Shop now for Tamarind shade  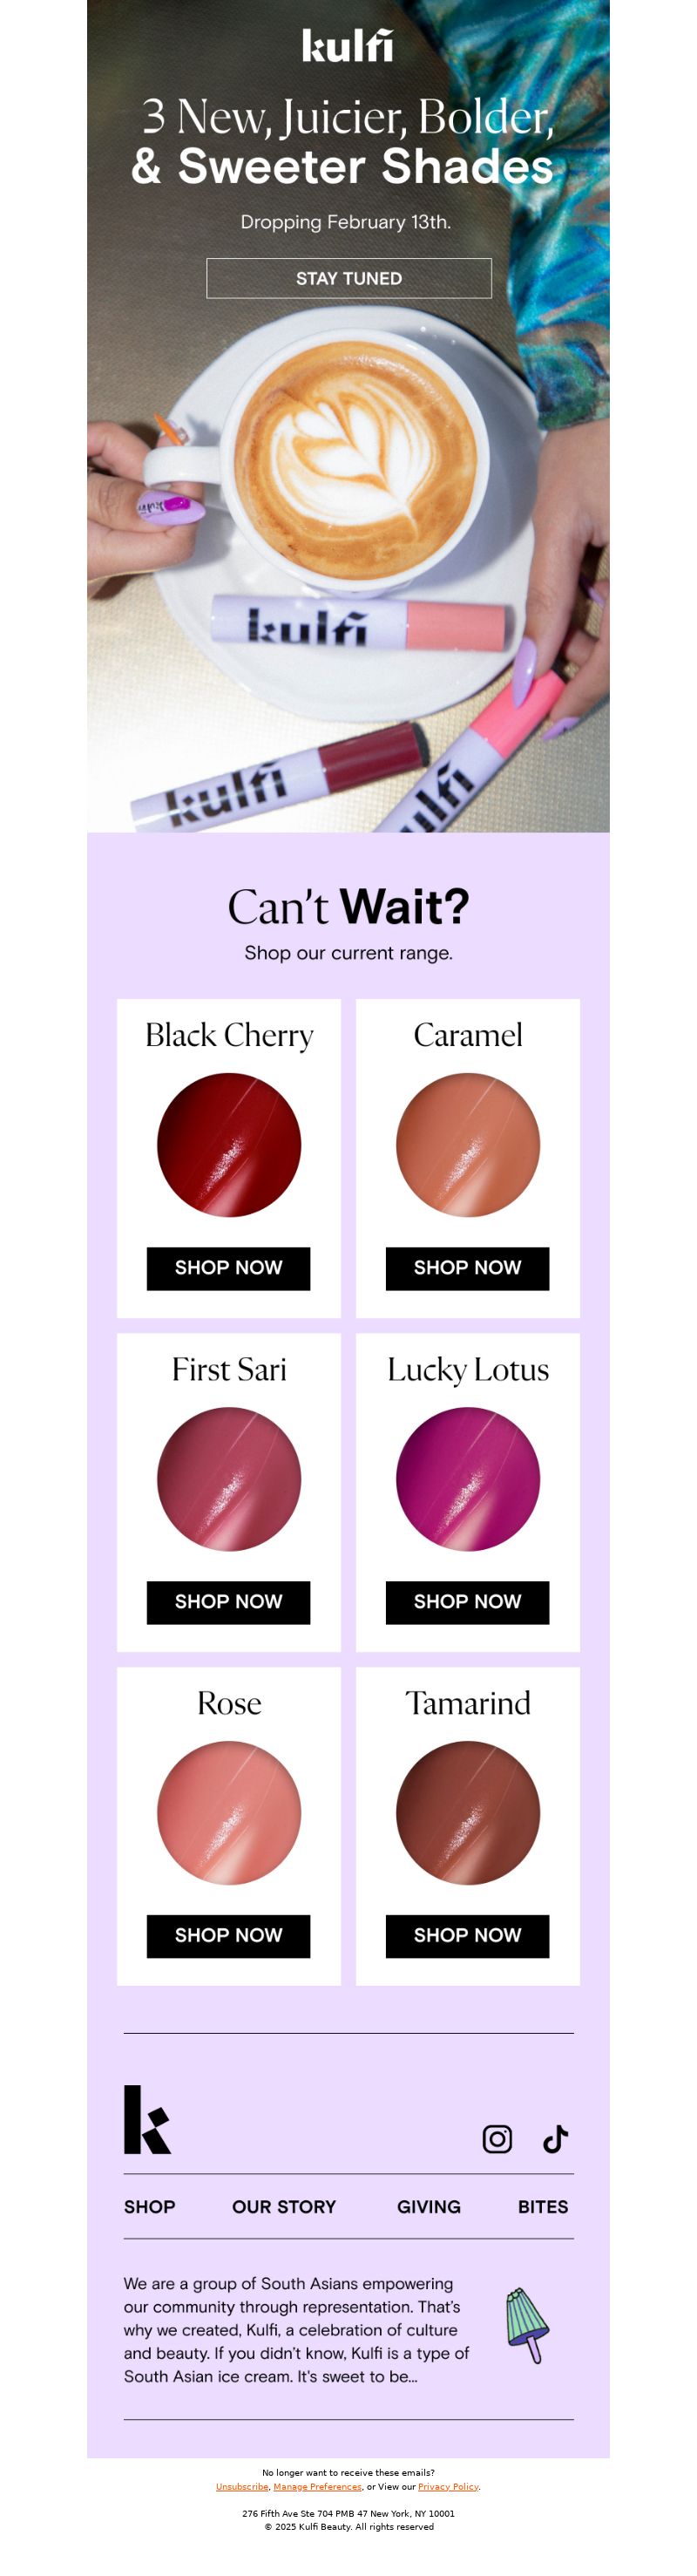[x=467, y=1936]
